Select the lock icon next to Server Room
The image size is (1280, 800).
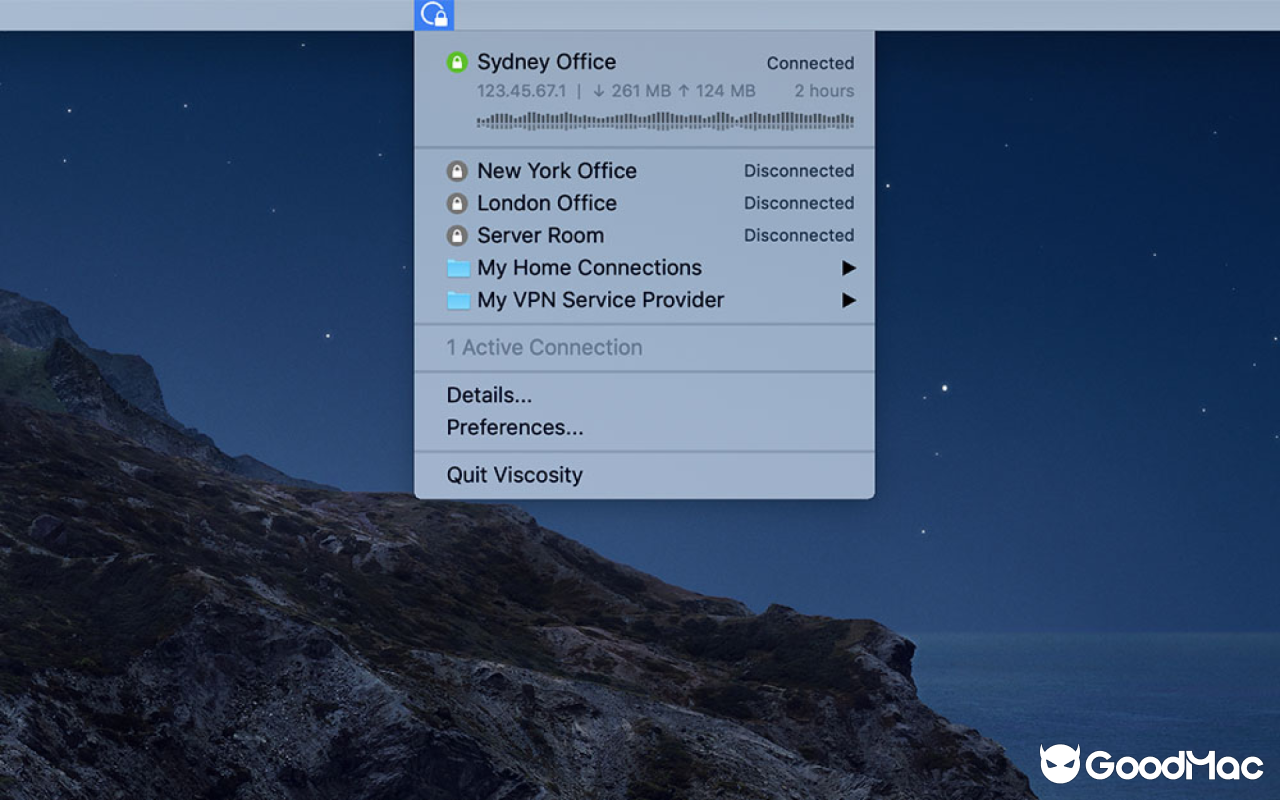(x=458, y=235)
